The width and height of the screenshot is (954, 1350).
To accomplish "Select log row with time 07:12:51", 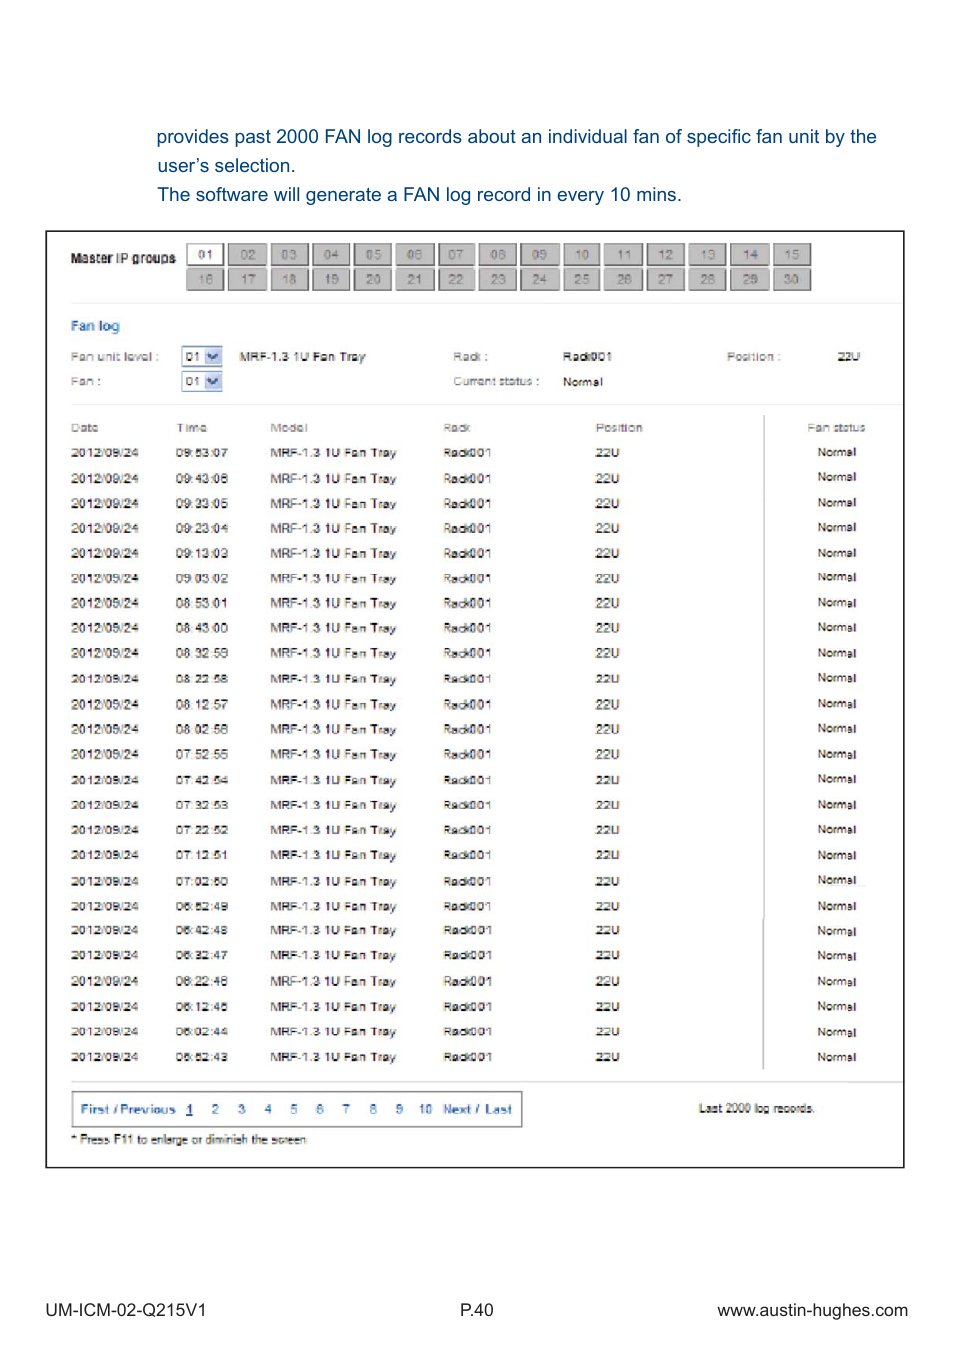I will pyautogui.click(x=467, y=855).
